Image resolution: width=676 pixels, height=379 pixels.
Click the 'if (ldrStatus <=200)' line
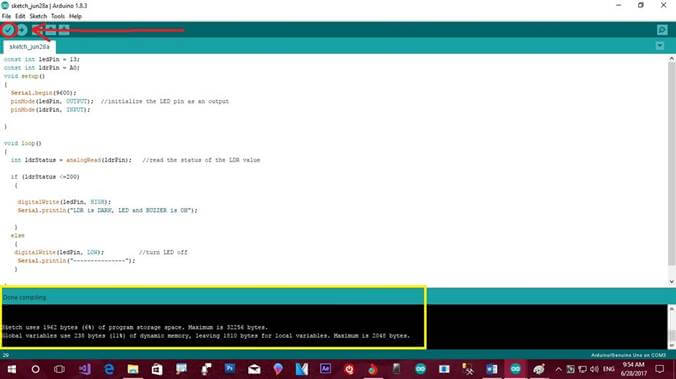coord(45,177)
